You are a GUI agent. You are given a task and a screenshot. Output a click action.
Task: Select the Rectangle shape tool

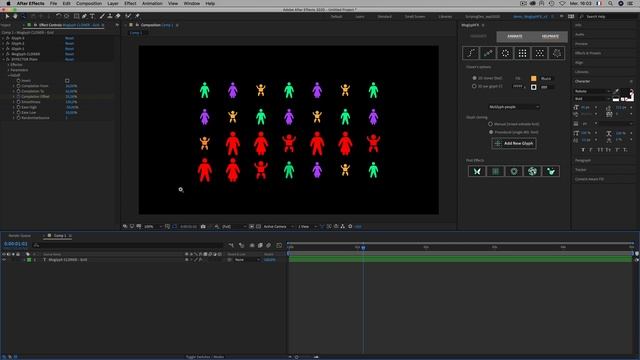76,16
